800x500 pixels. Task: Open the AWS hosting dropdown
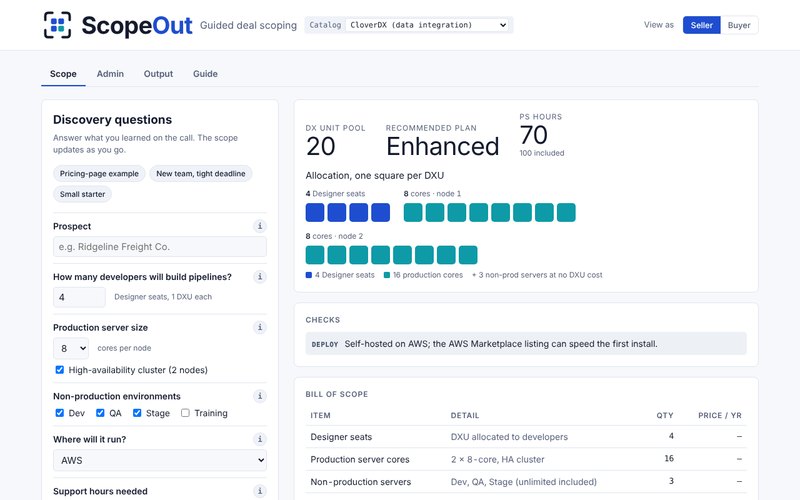click(x=160, y=460)
